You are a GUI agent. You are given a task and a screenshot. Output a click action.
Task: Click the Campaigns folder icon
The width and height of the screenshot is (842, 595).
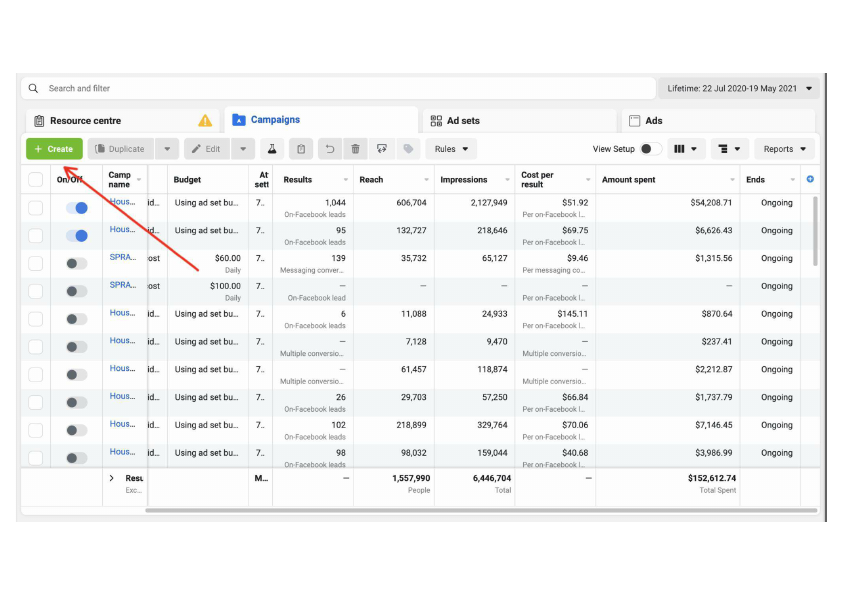(x=238, y=120)
